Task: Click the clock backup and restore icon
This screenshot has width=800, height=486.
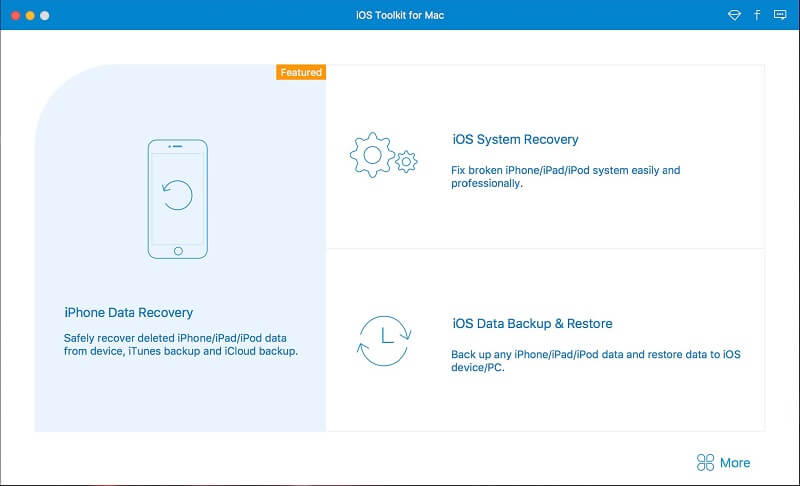Action: click(384, 341)
